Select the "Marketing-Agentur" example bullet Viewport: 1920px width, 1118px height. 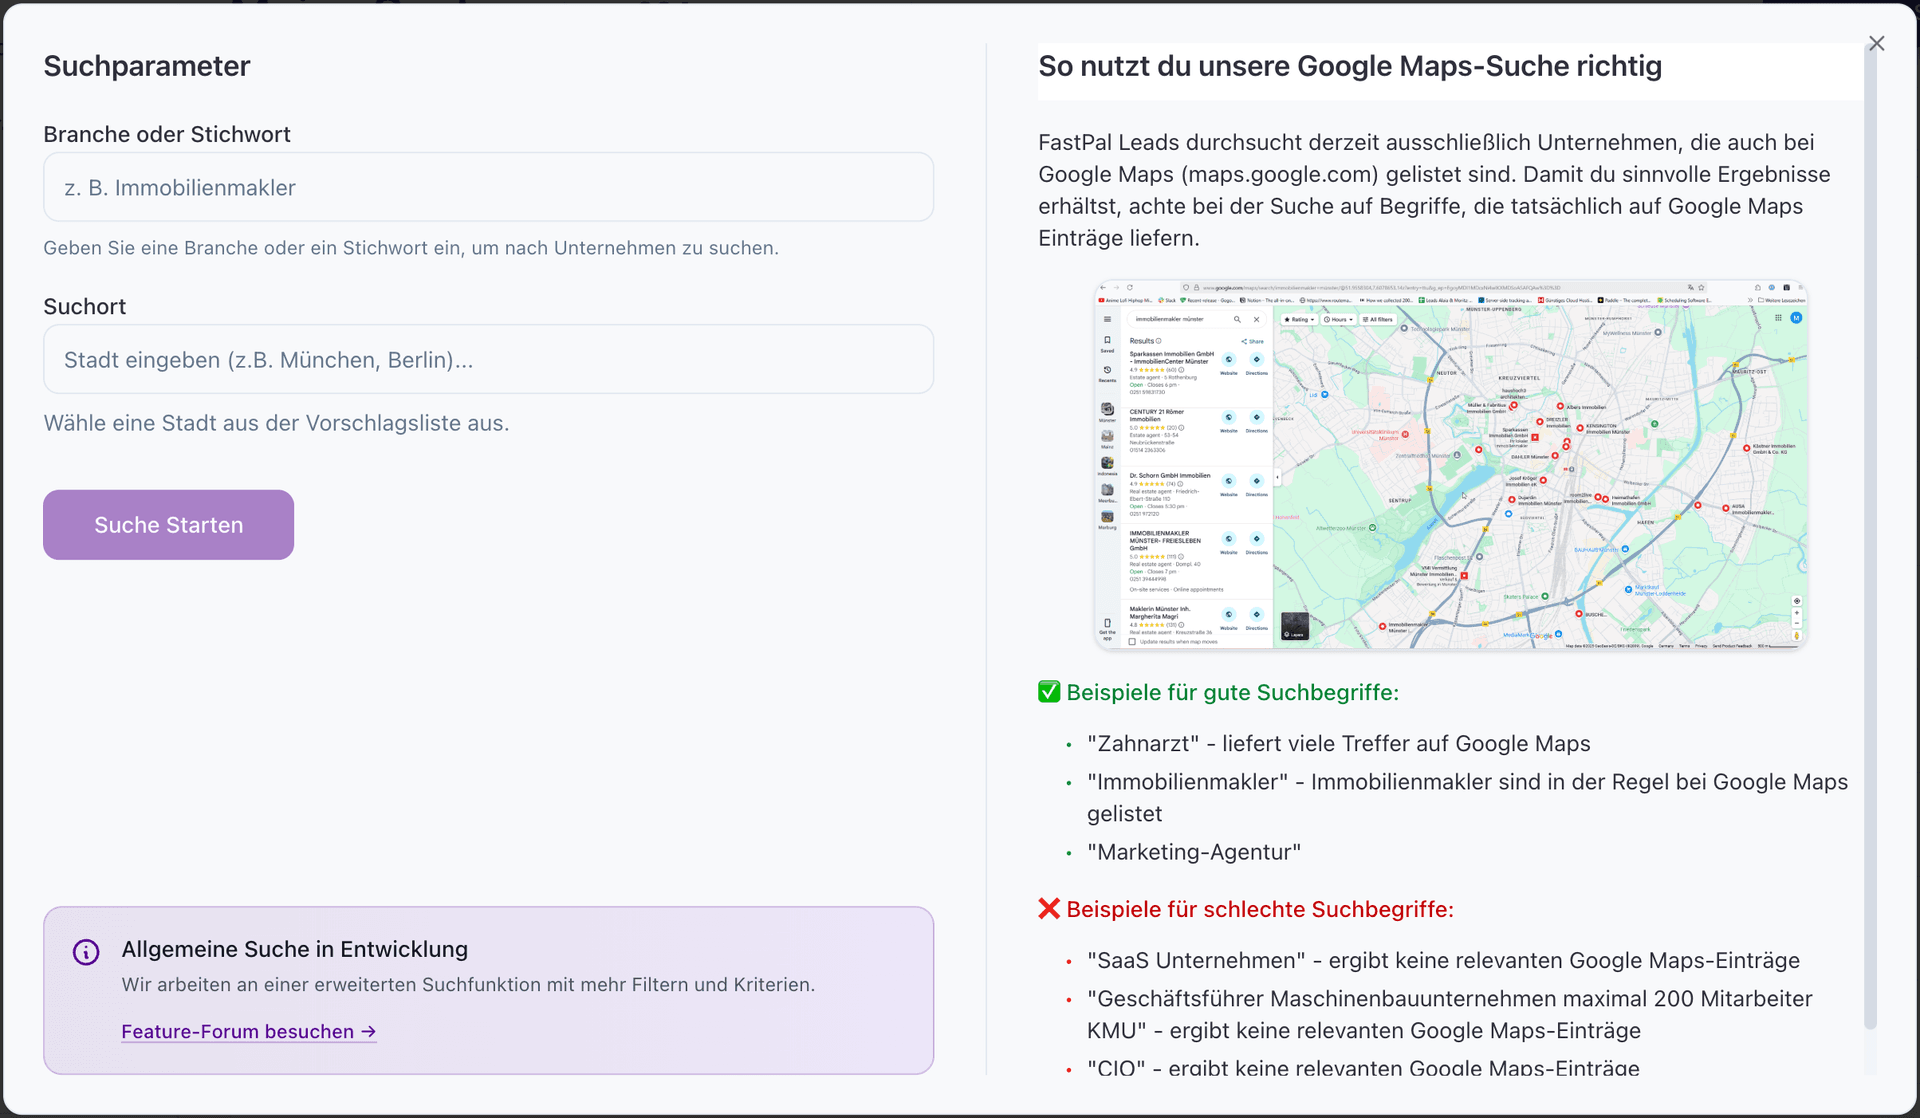point(1194,852)
